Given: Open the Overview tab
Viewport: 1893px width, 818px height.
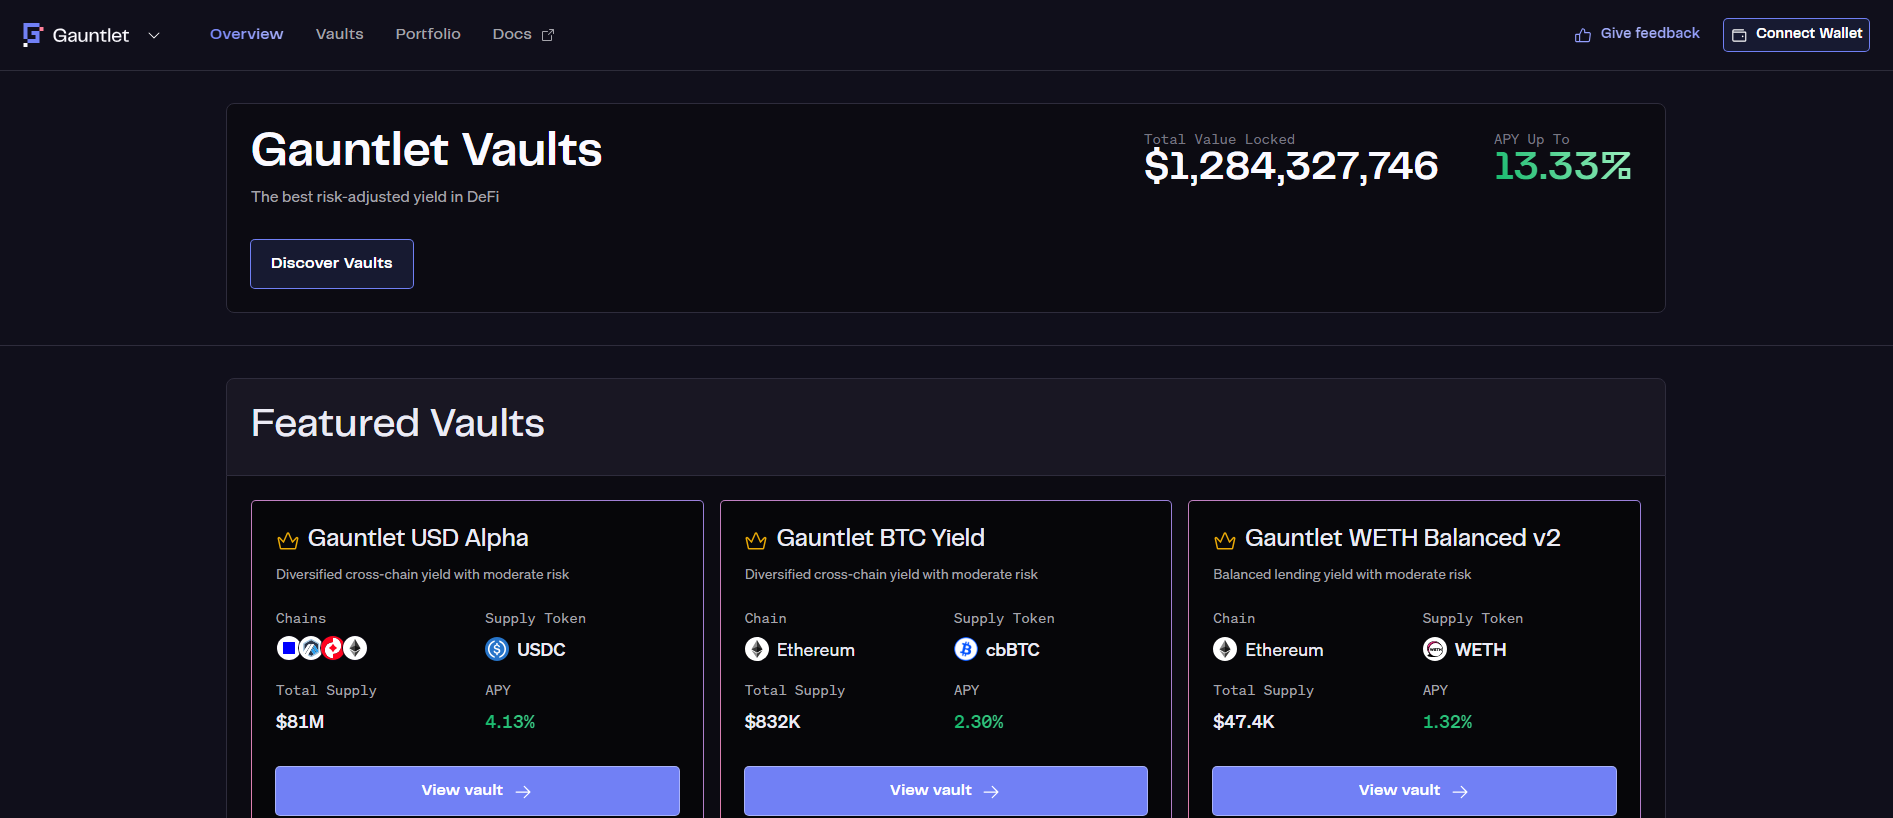Looking at the screenshot, I should 246,34.
